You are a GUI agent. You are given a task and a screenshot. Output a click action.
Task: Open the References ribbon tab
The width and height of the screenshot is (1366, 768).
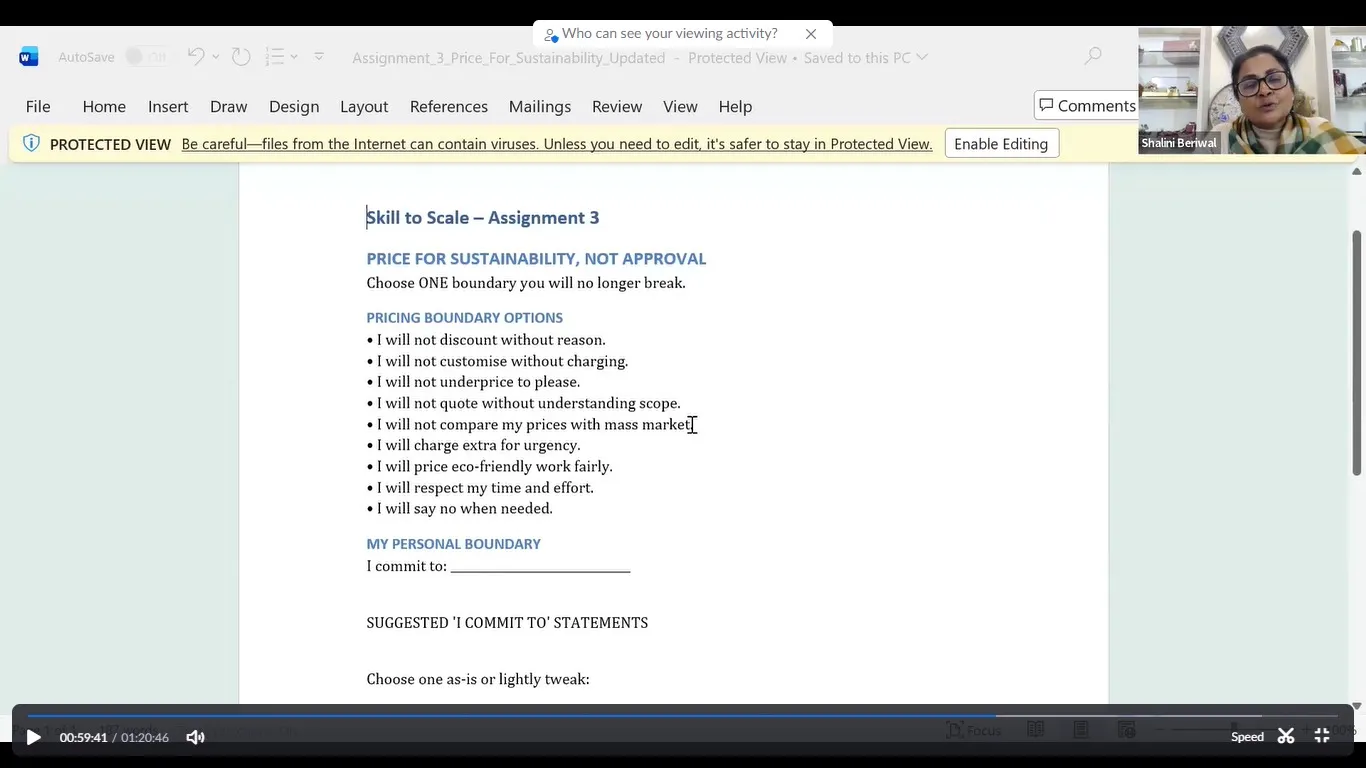448,106
